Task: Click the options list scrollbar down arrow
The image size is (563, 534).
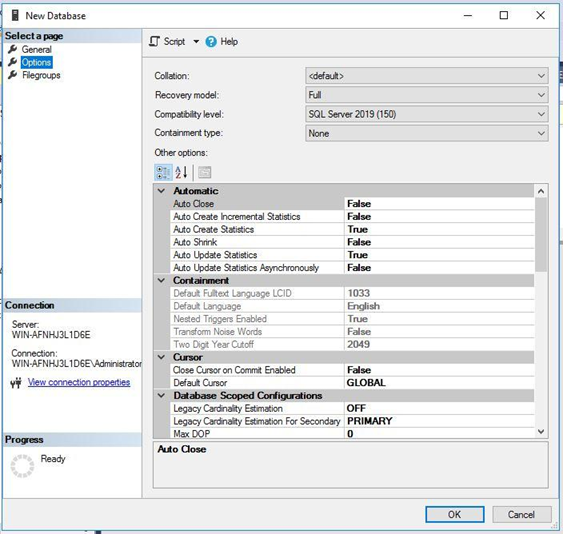Action: tap(541, 432)
